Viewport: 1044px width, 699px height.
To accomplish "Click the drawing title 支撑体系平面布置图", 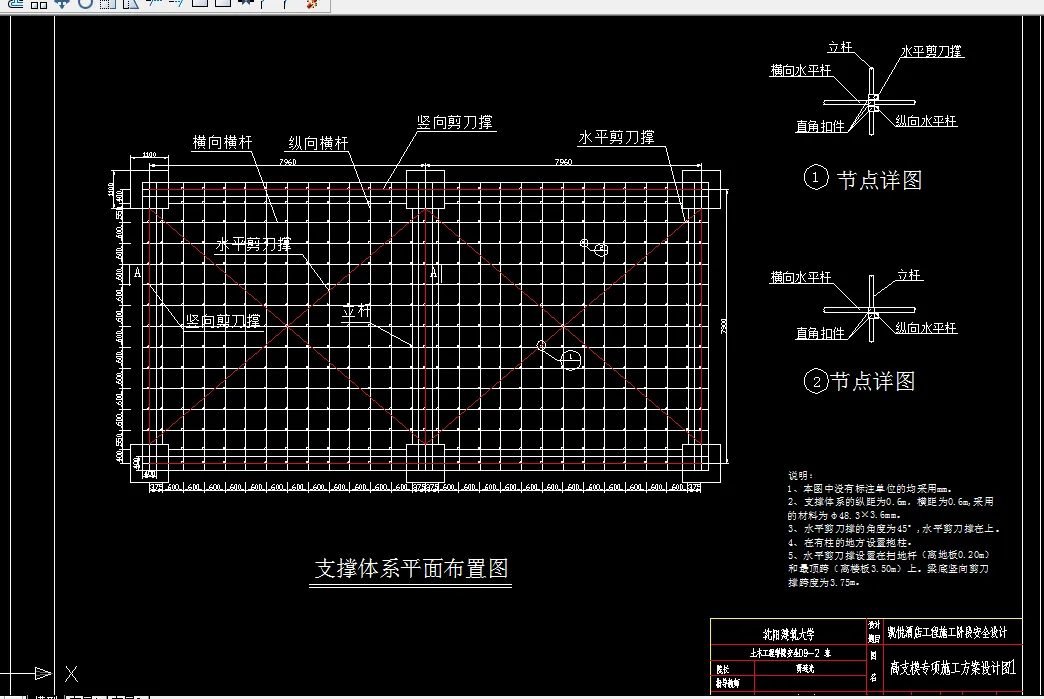I will (409, 566).
